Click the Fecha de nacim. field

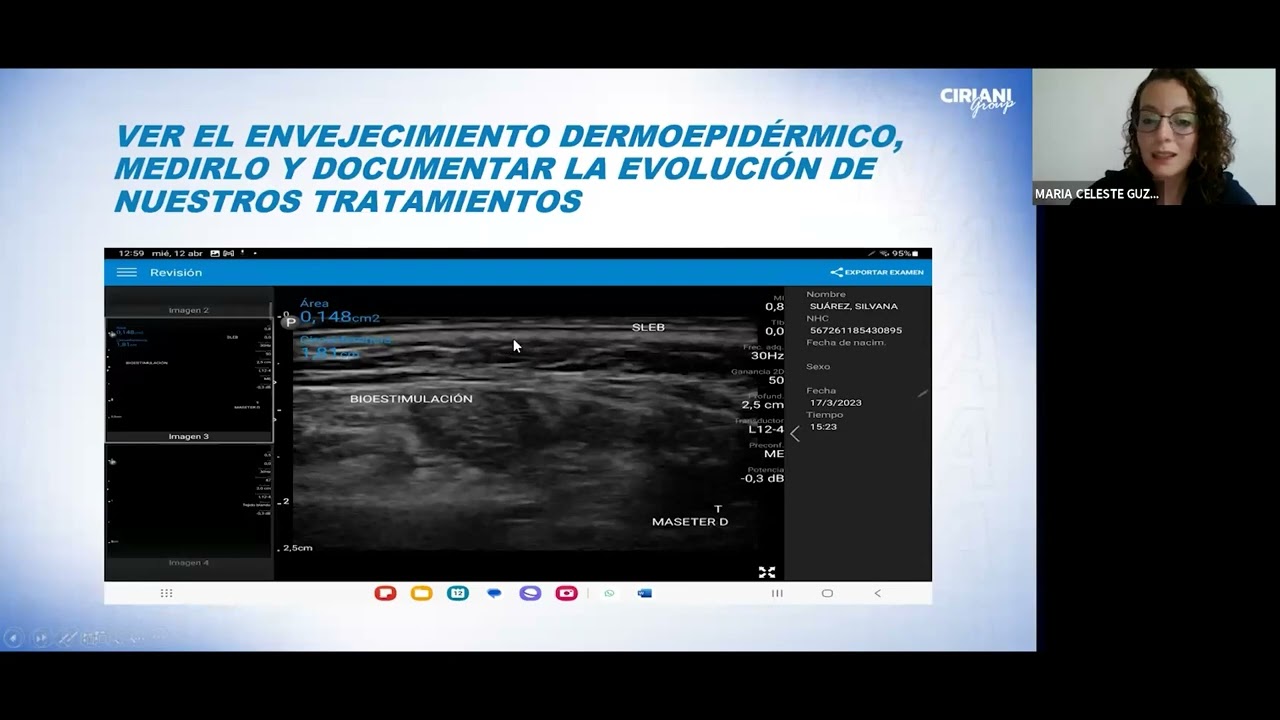pyautogui.click(x=846, y=342)
